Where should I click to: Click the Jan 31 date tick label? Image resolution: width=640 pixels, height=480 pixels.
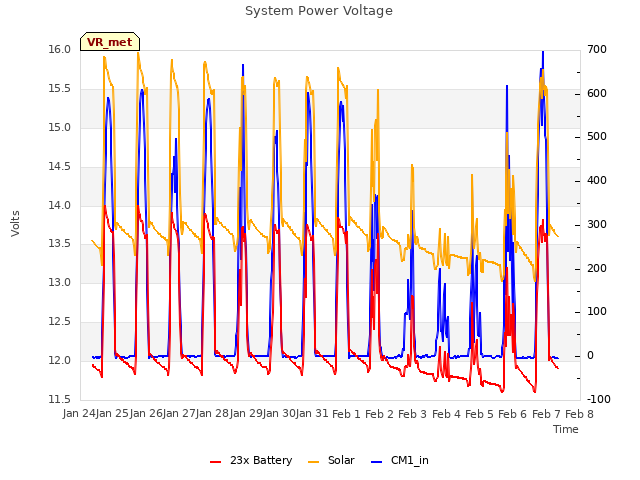312,414
